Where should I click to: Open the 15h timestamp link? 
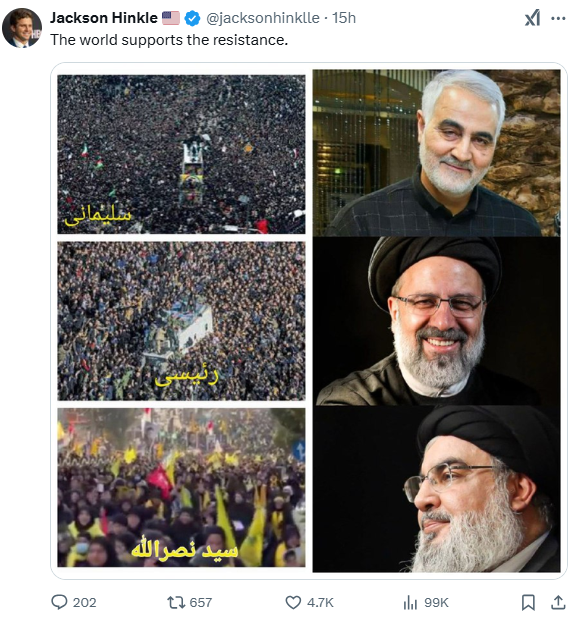tap(344, 18)
